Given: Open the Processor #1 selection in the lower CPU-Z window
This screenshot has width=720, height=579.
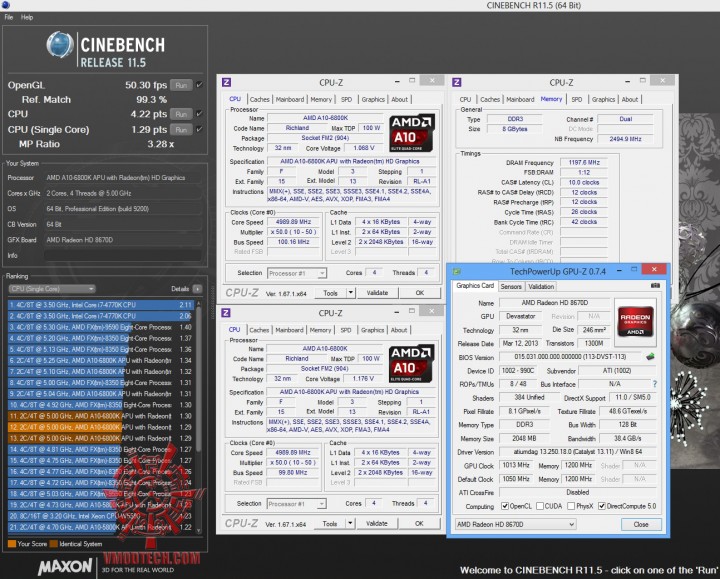Looking at the screenshot, I should 296,504.
